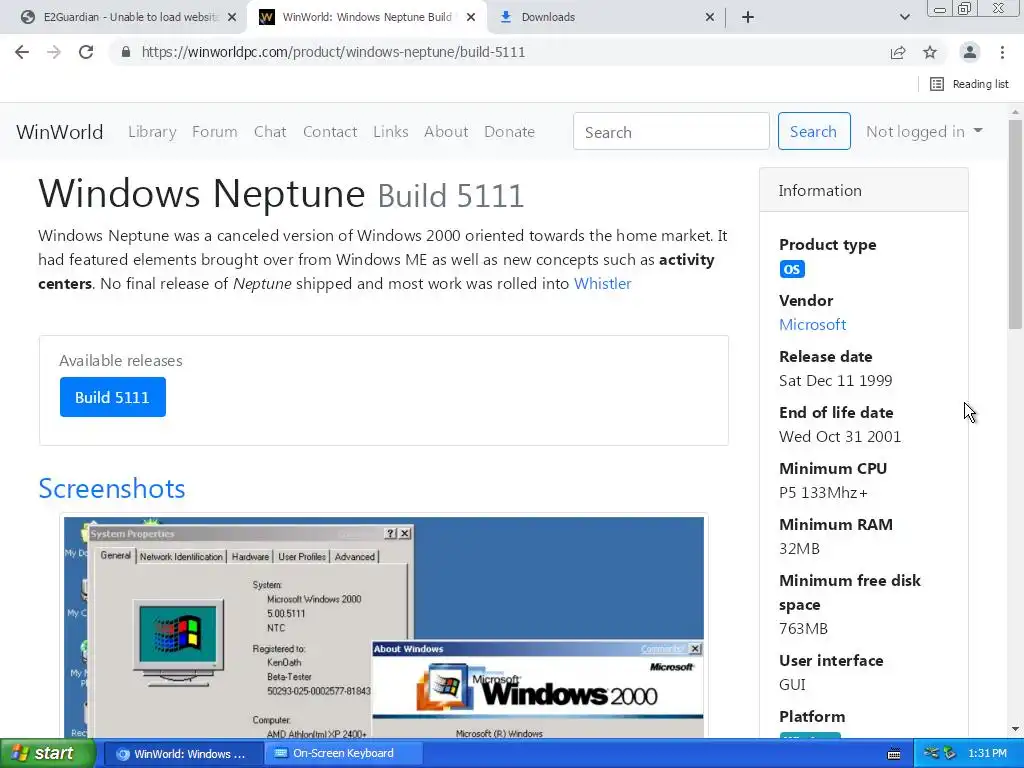The image size is (1024, 768).
Task: Click the 1:31 PM clock
Action: point(987,754)
